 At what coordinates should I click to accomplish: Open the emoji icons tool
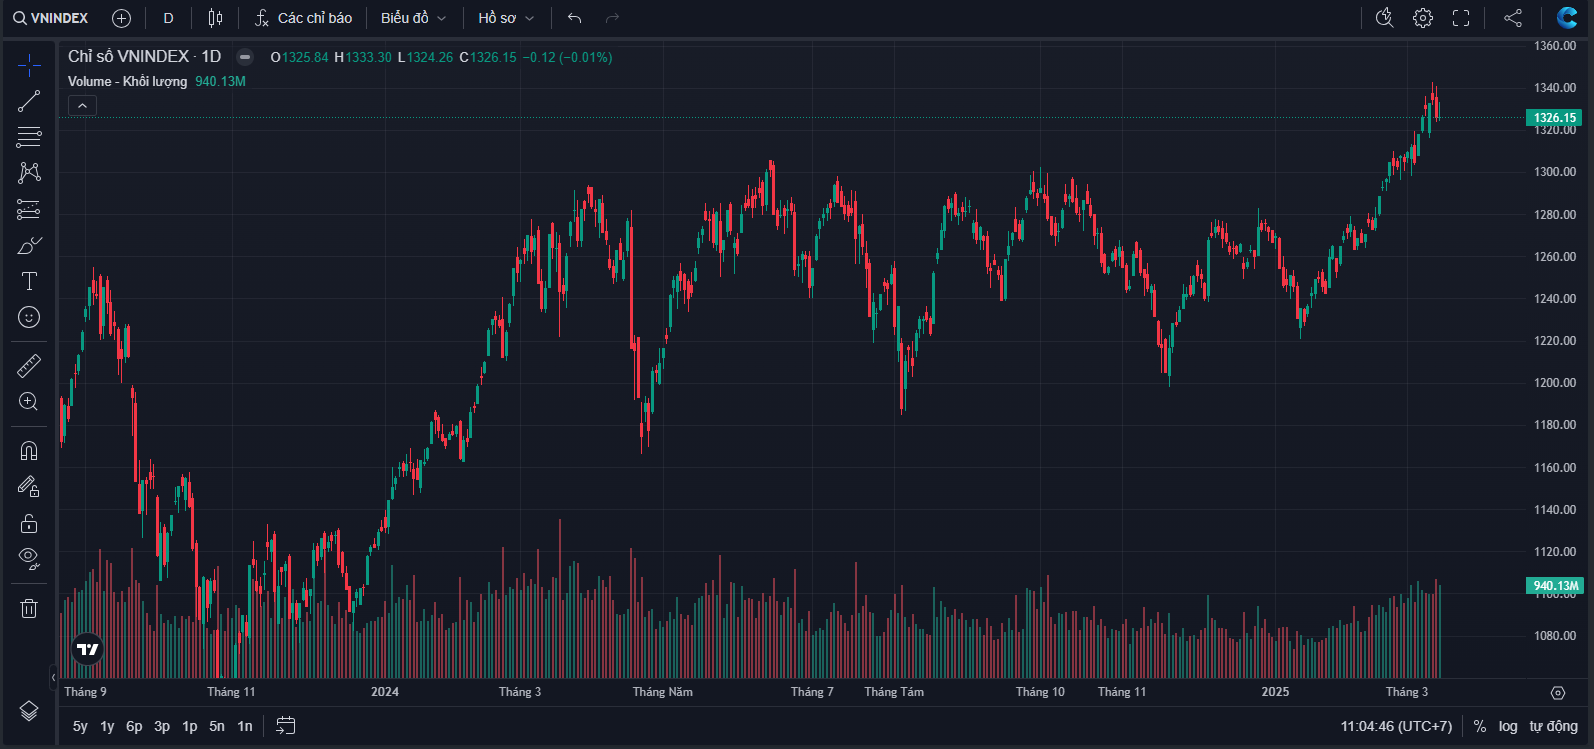pyautogui.click(x=29, y=317)
